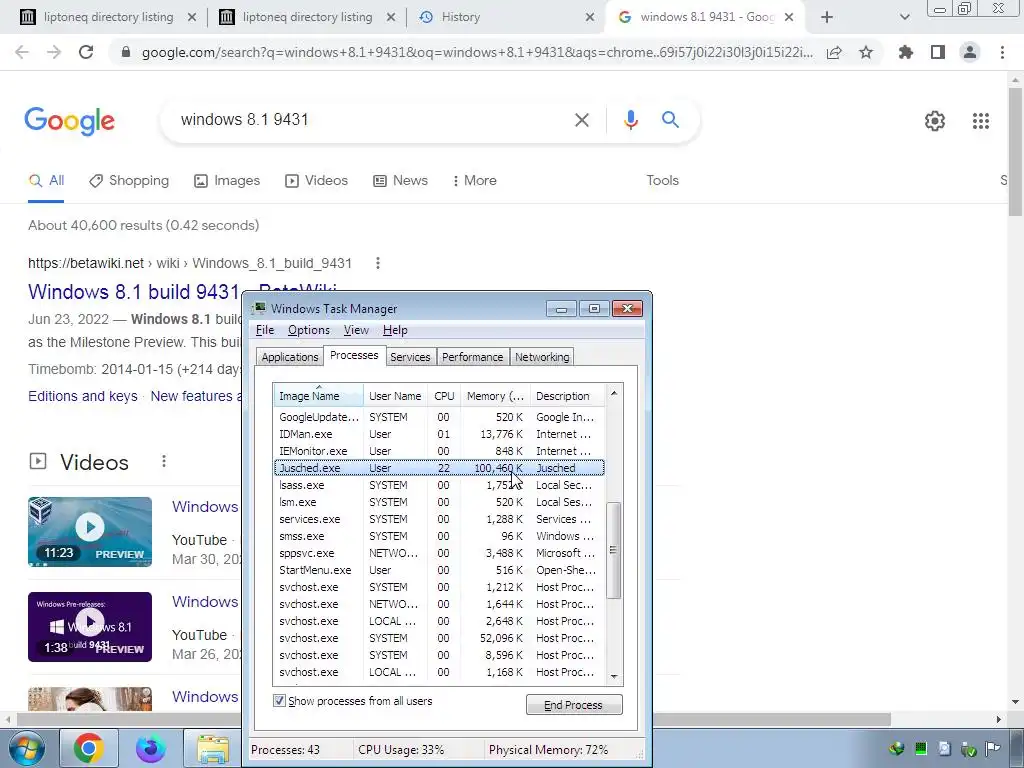
Task: Submit search with magnifier icon
Action: click(x=670, y=120)
